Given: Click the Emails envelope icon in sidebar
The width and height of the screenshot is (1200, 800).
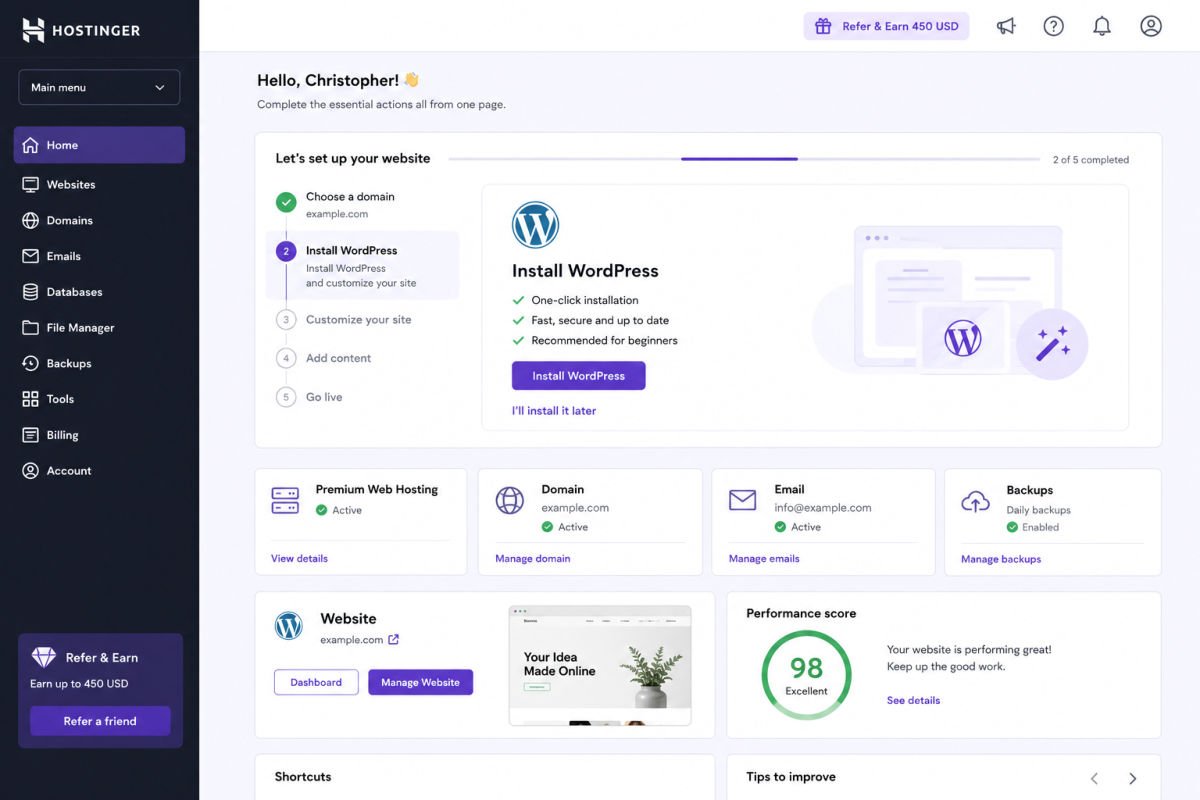Looking at the screenshot, I should [x=30, y=256].
